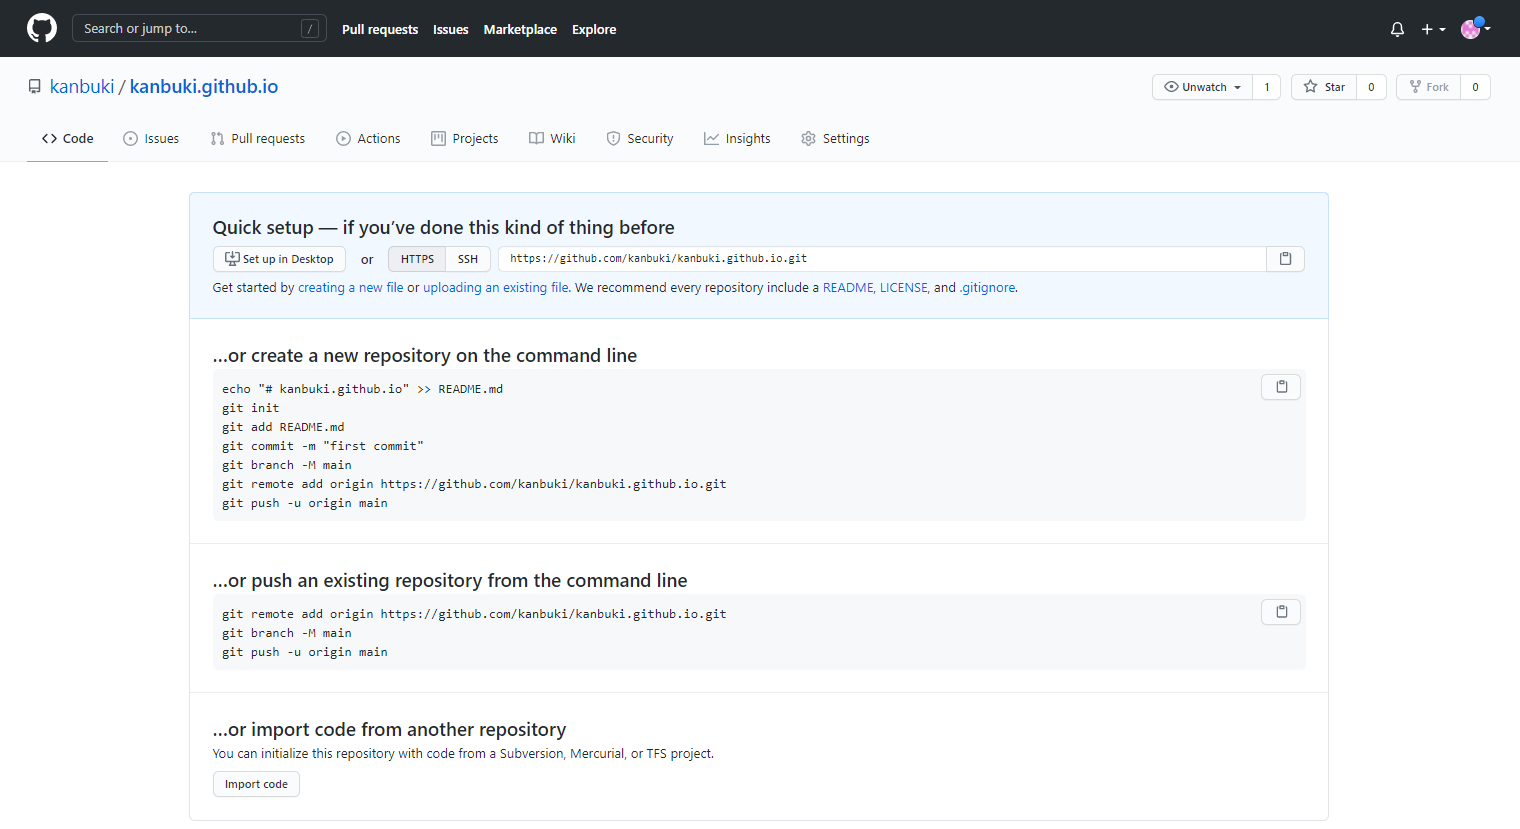Click the GitHub octocat logo

coord(42,28)
